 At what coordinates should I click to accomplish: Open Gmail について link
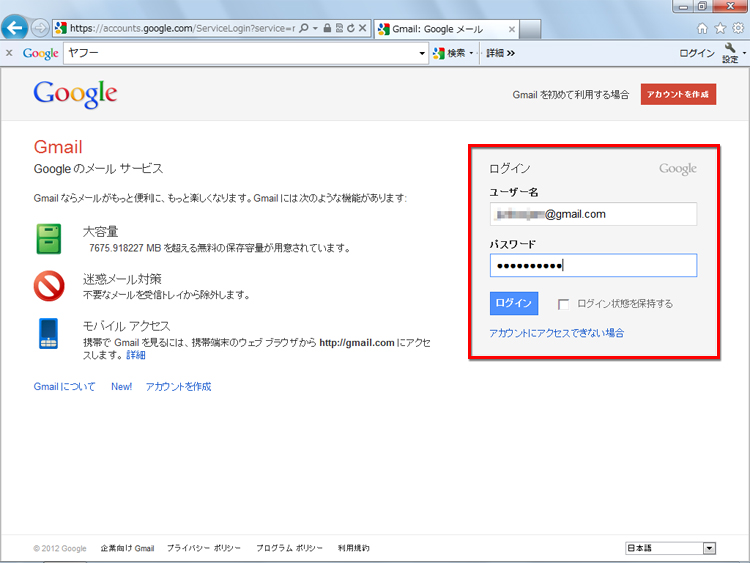64,386
